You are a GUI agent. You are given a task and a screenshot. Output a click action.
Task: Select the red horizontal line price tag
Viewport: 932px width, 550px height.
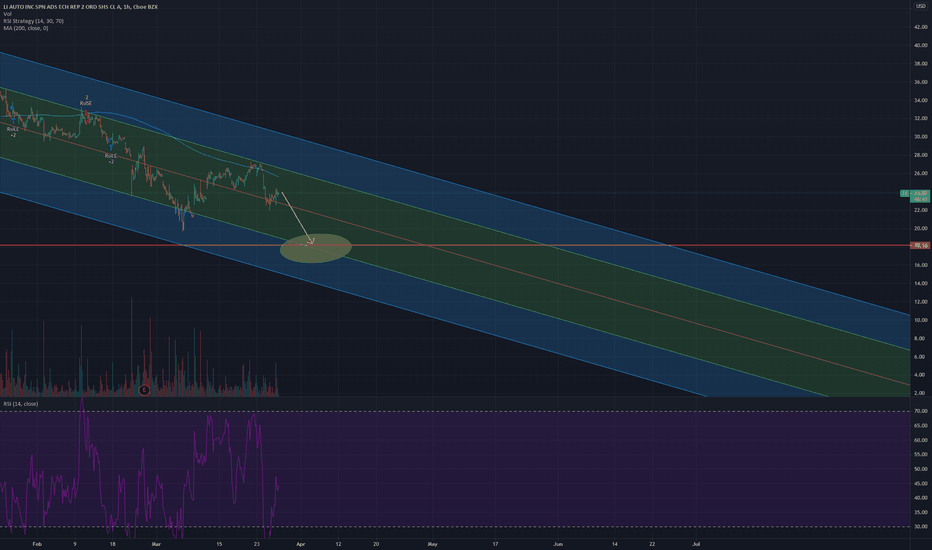point(920,245)
